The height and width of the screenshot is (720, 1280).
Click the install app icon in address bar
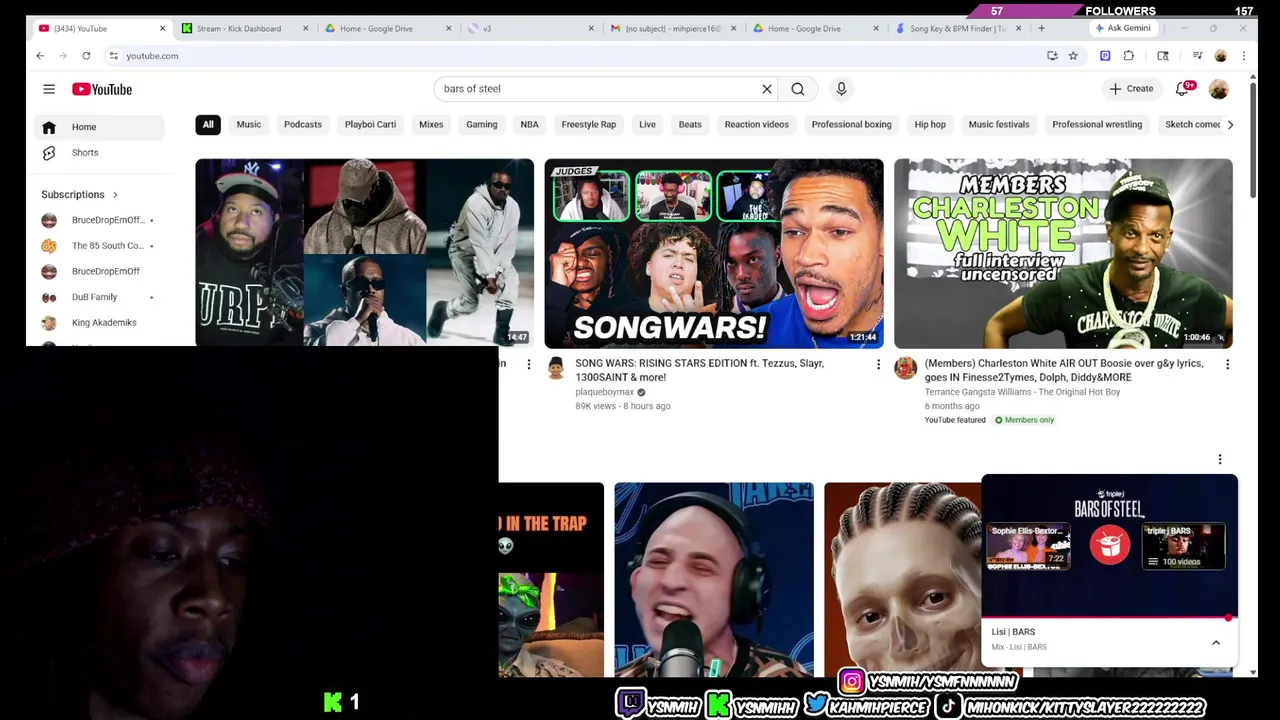point(1052,56)
